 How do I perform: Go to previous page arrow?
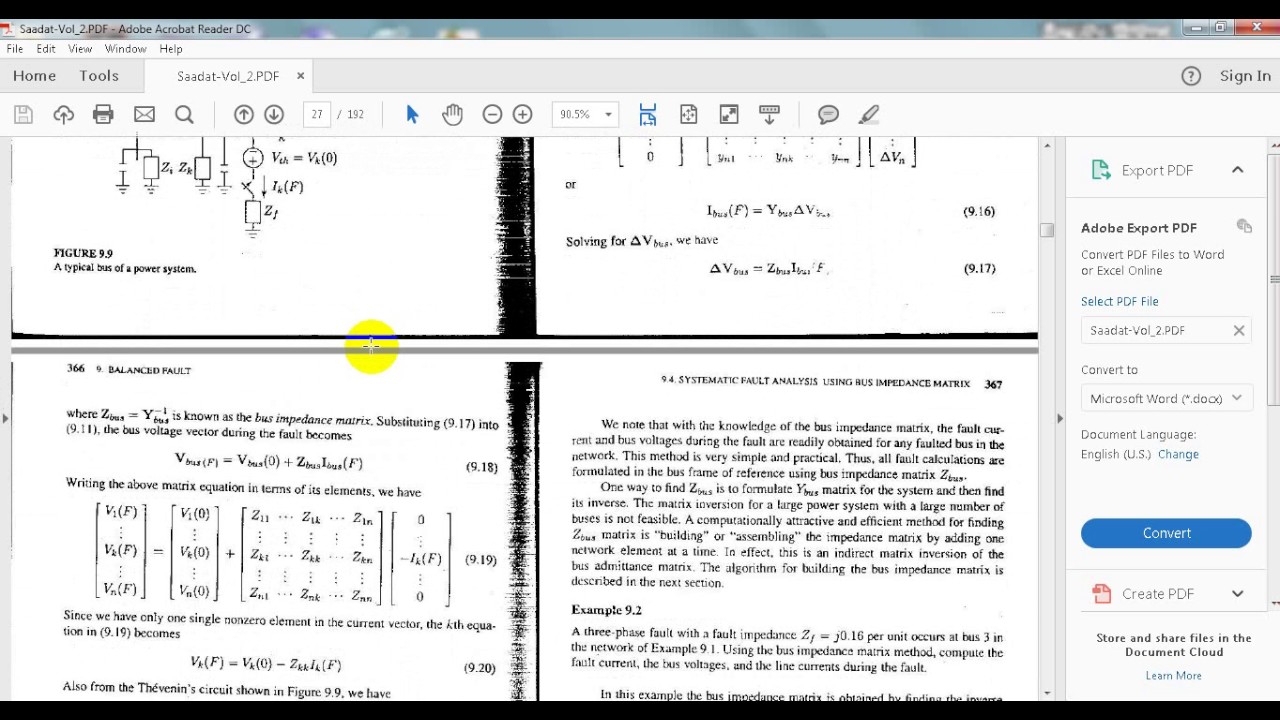pyautogui.click(x=243, y=115)
